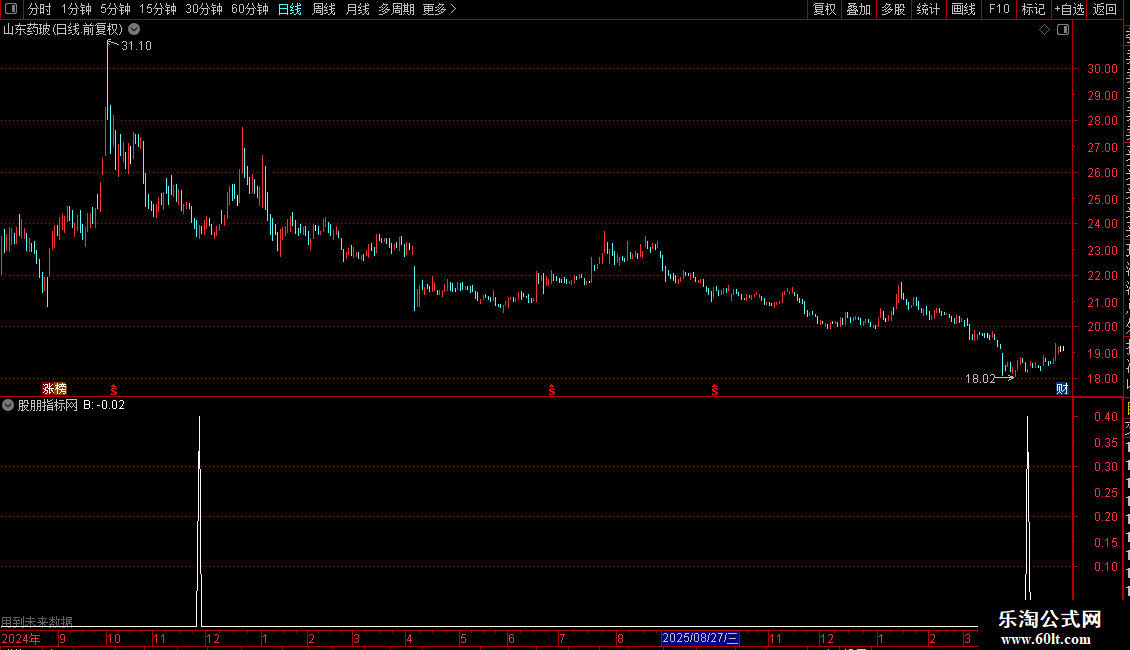Switch to the 1分钟 period
This screenshot has width=1130, height=650.
[x=76, y=9]
